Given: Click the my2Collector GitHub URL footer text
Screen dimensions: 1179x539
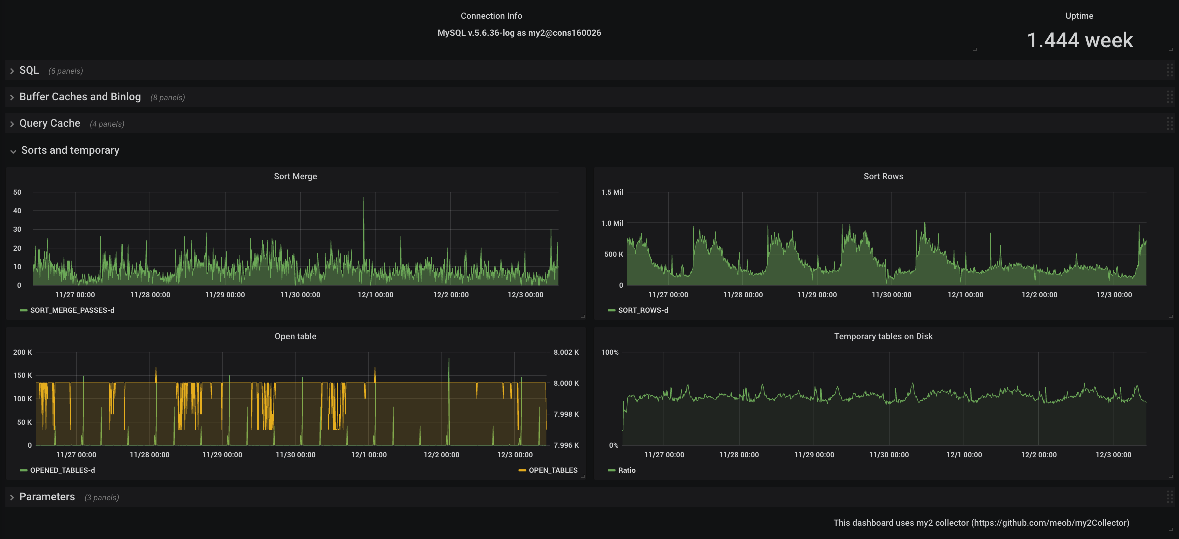Looking at the screenshot, I should click(x=1050, y=522).
